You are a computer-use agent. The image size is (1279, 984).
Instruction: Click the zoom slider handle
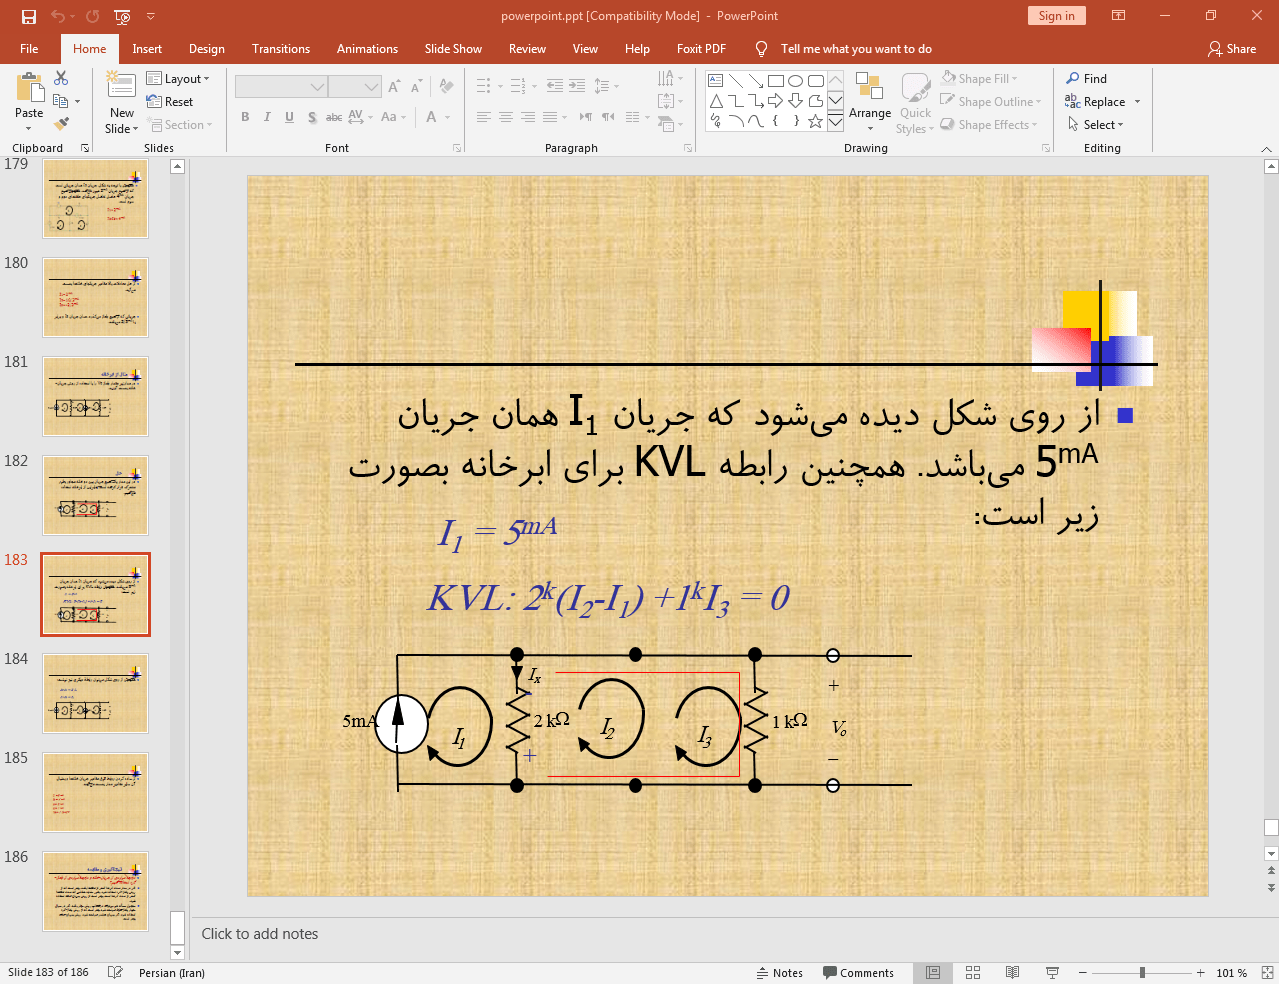[1142, 973]
